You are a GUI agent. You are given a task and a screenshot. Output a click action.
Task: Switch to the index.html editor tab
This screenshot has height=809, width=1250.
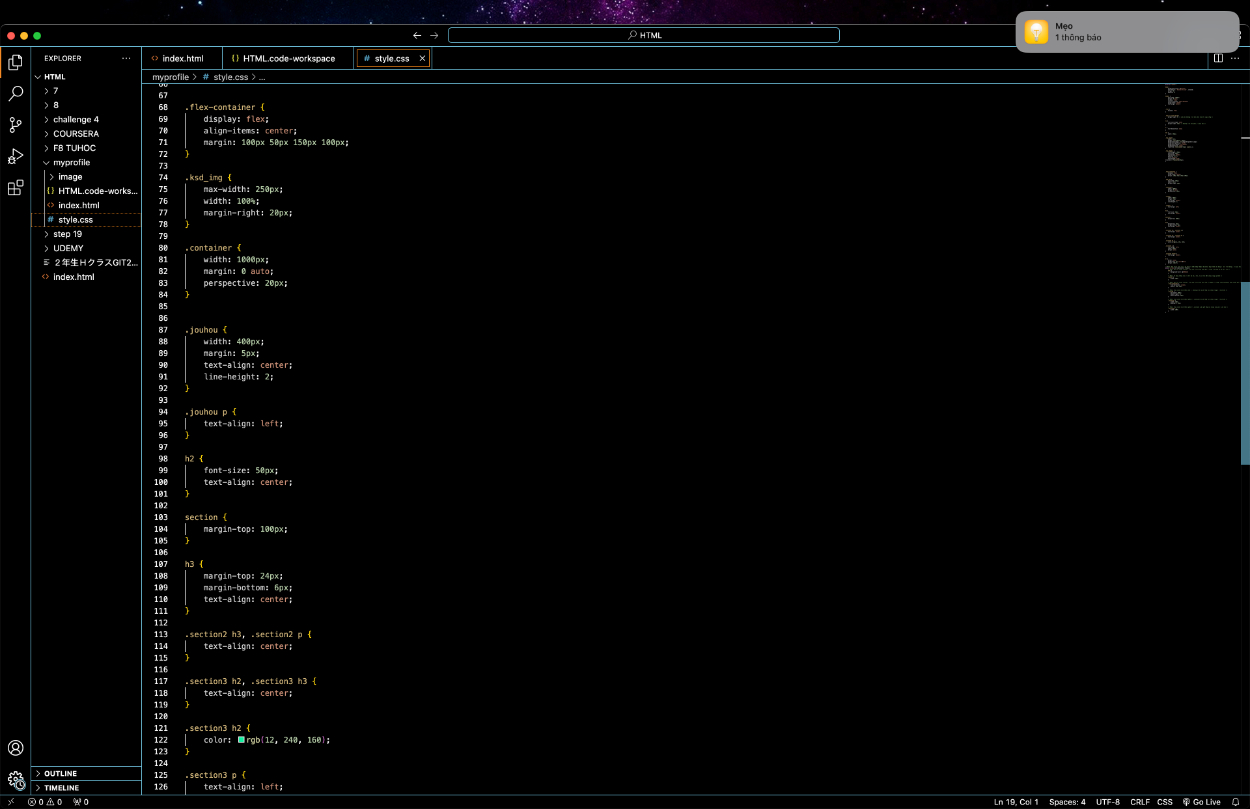click(182, 59)
